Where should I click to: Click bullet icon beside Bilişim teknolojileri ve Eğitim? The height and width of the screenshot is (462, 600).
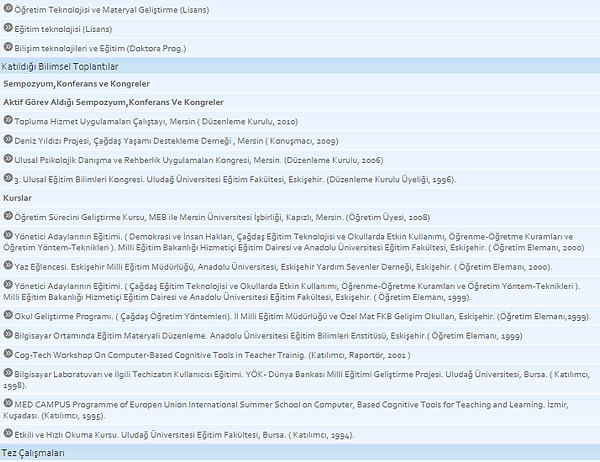(8, 46)
